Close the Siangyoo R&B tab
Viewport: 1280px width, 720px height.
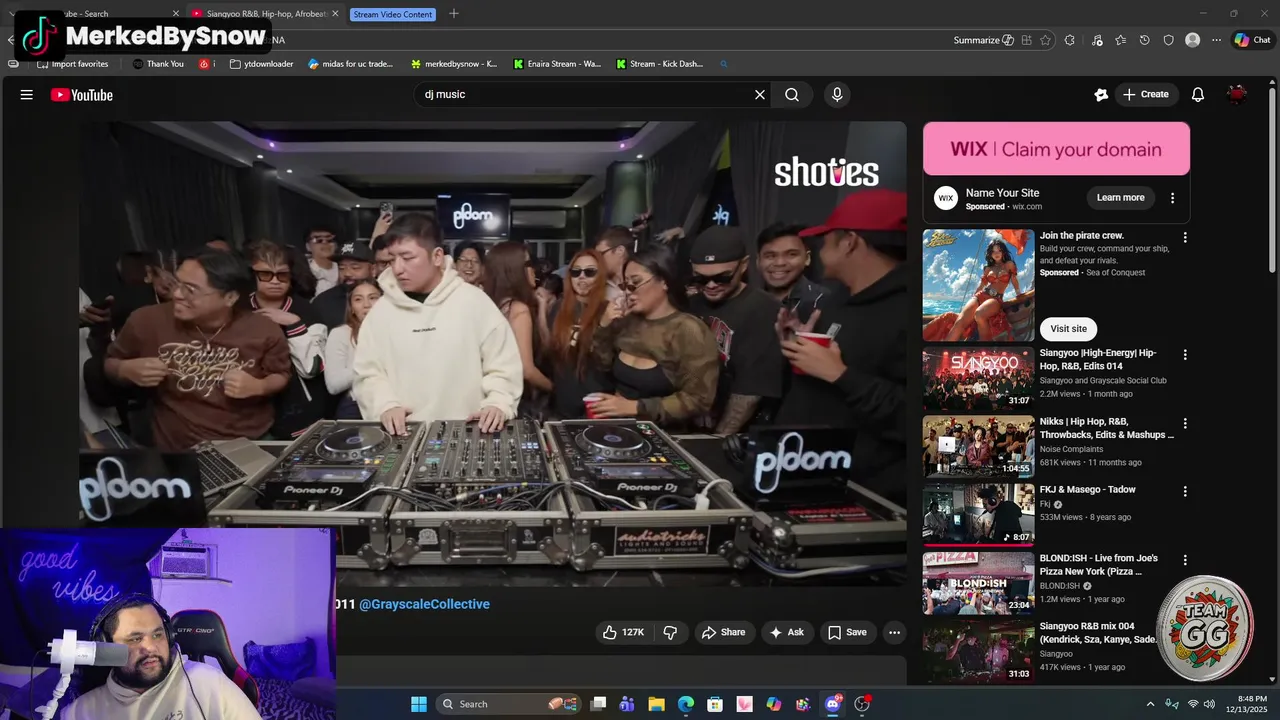point(335,14)
